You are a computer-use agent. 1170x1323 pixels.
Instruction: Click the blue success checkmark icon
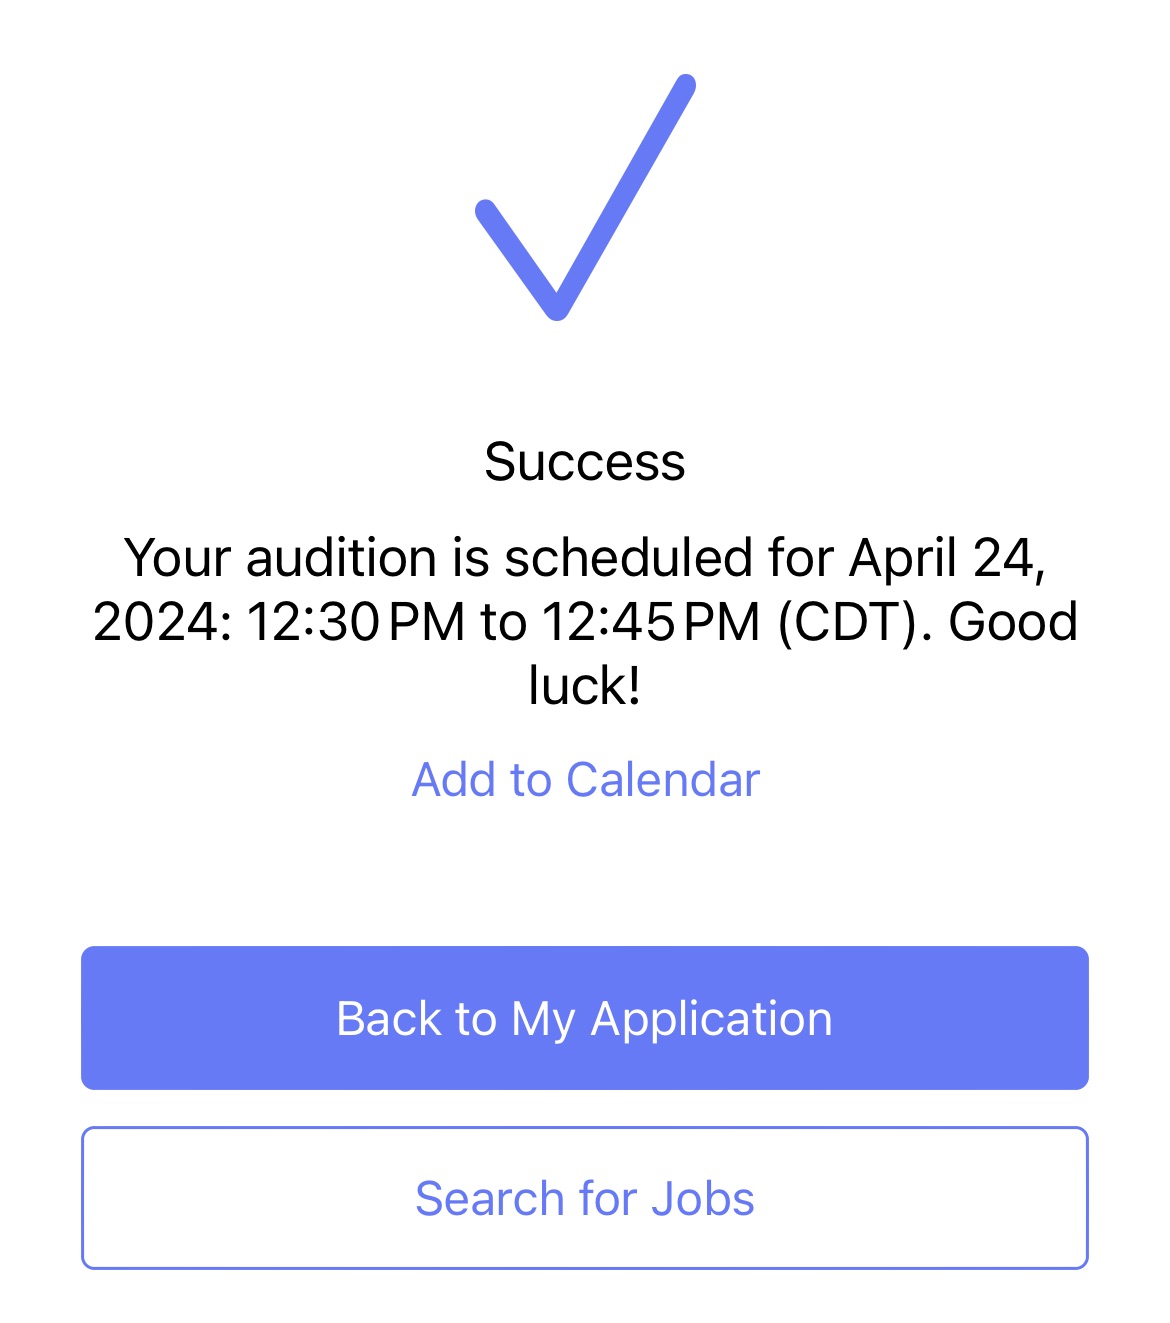(585, 197)
